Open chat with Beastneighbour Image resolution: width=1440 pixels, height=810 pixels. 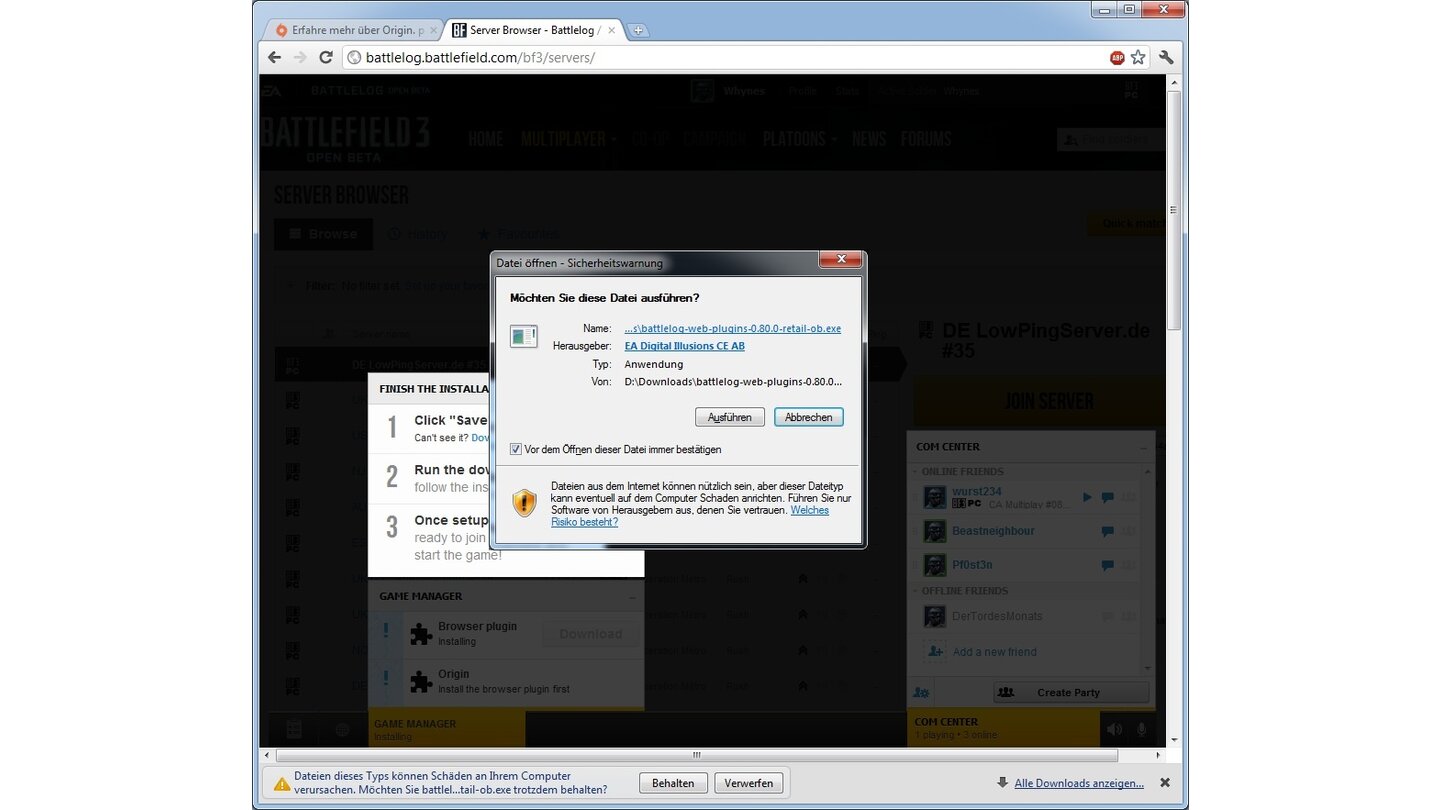[x=1108, y=531]
